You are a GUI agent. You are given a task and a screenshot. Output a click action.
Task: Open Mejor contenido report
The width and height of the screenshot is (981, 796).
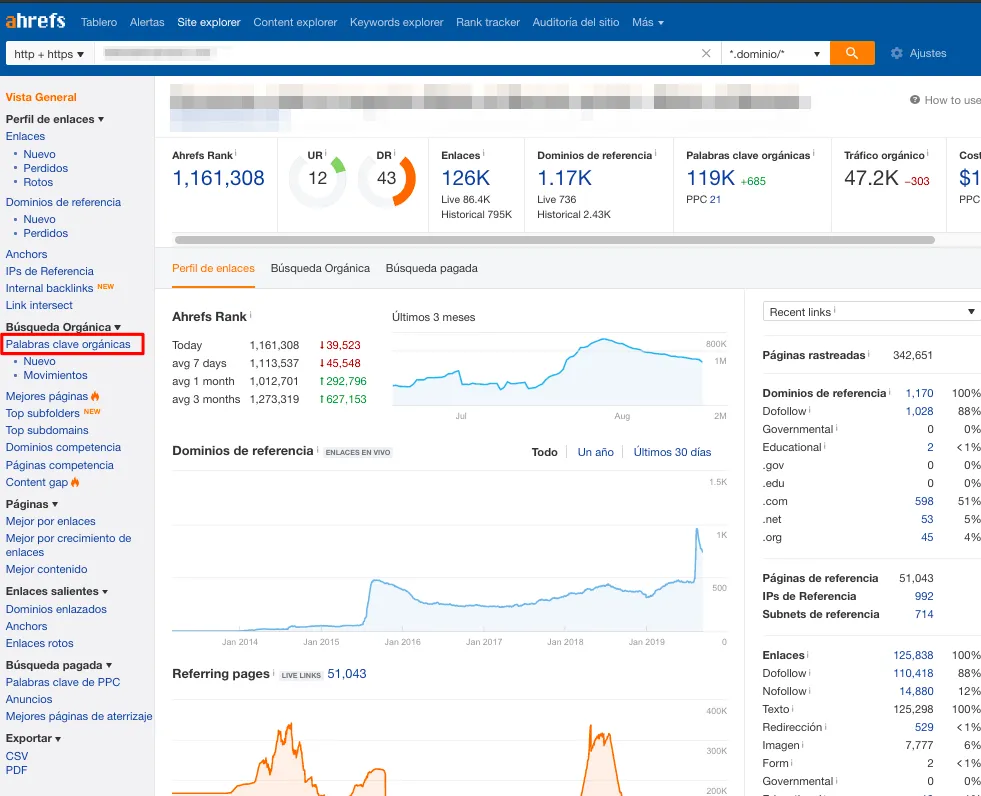[46, 569]
